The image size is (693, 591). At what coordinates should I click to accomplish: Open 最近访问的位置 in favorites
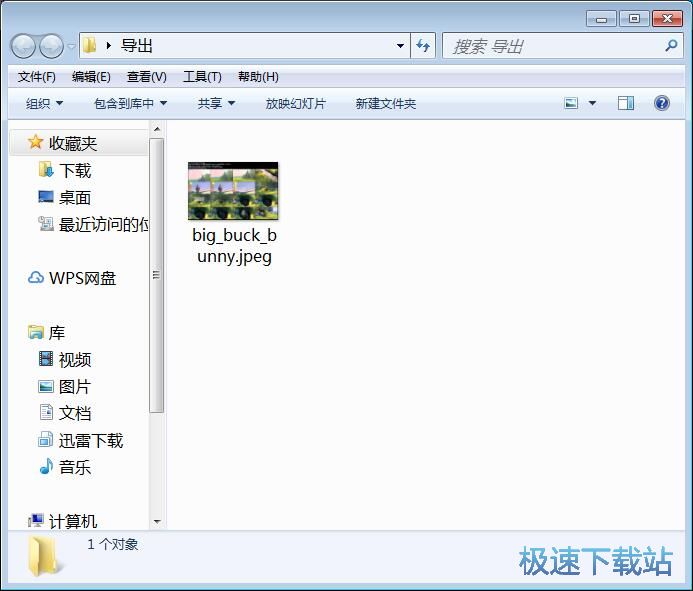103,225
